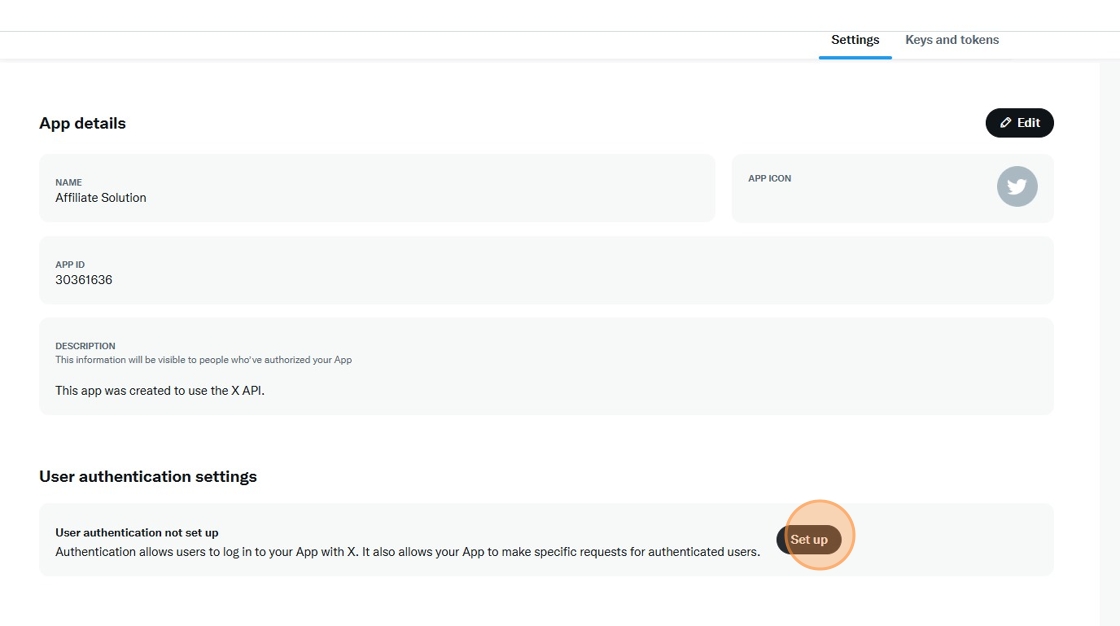1120x626 pixels.
Task: Click the description text about X API
Action: (160, 391)
